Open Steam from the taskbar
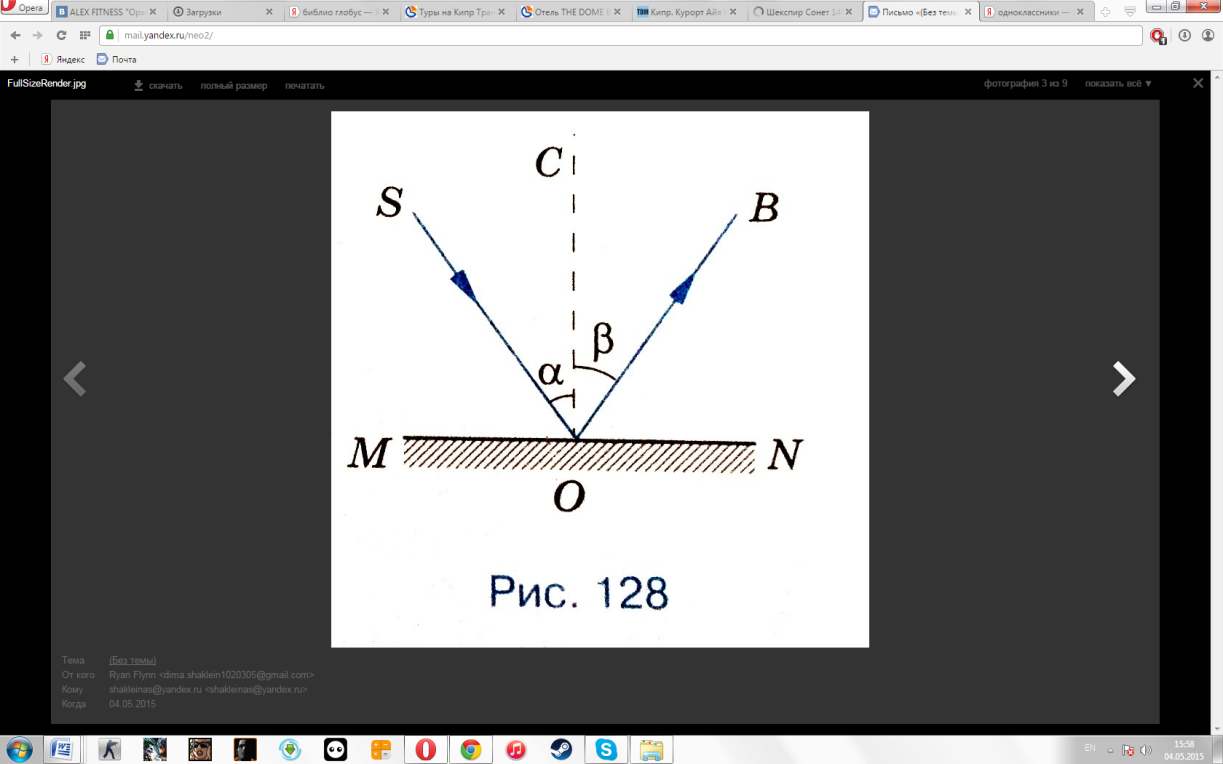 pos(561,749)
